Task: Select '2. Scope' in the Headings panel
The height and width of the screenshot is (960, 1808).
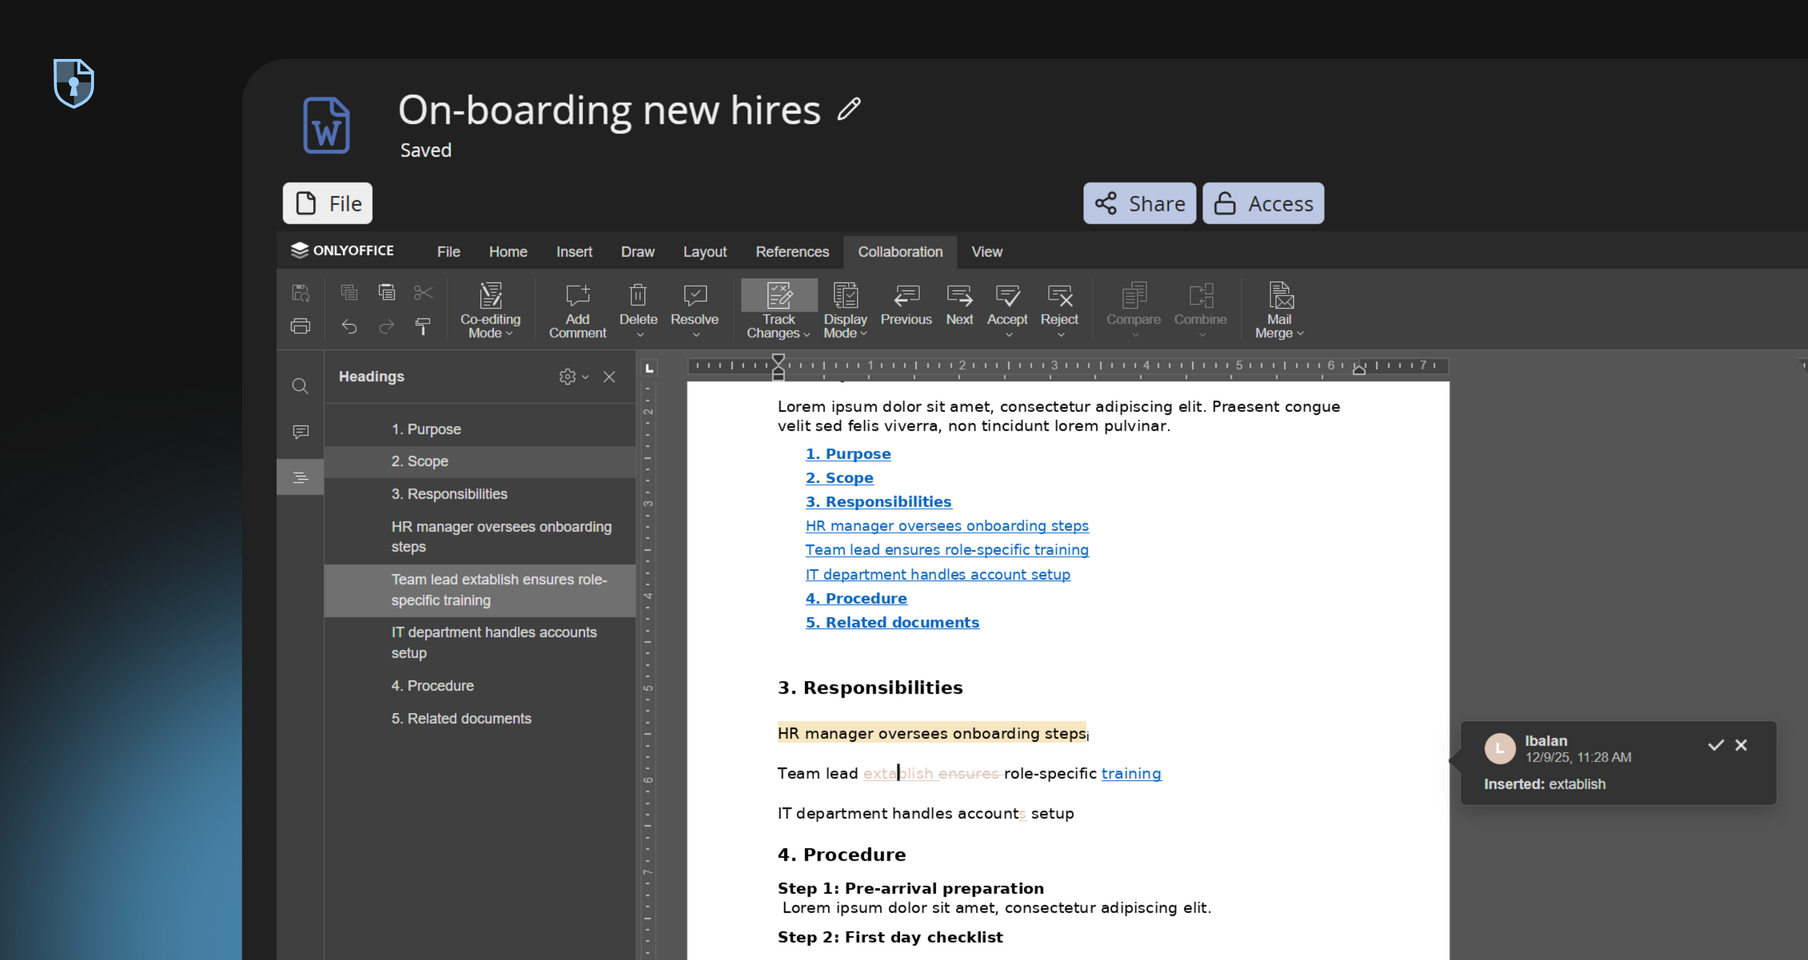Action: point(420,461)
